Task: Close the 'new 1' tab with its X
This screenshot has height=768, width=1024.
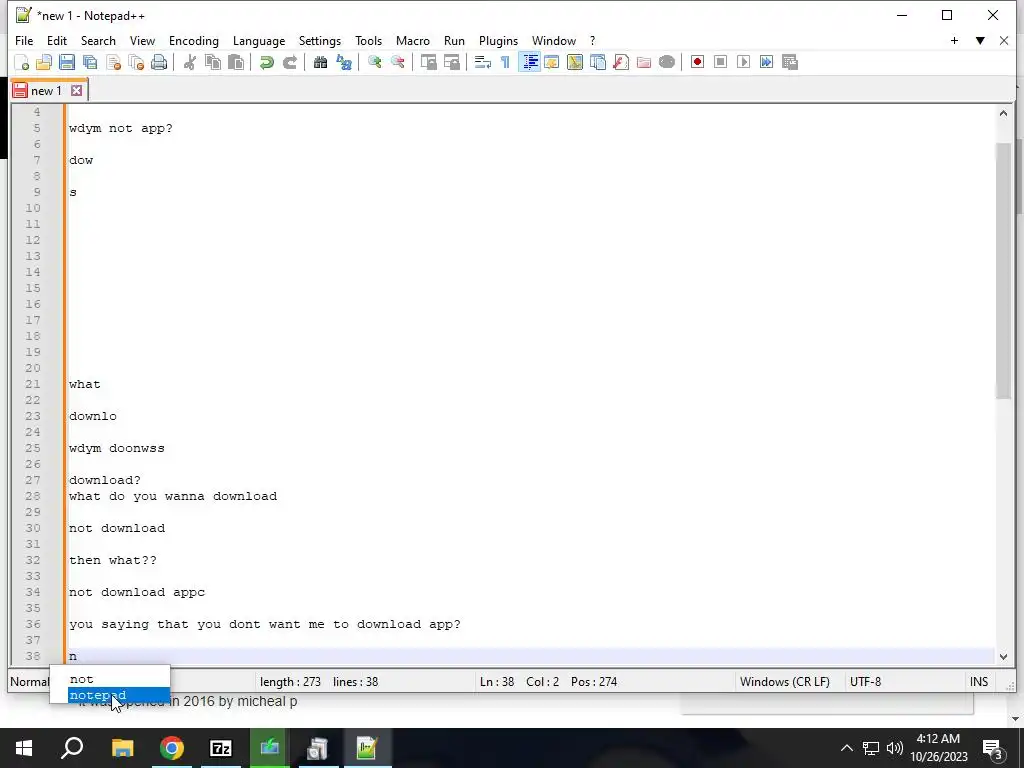Action: click(x=76, y=90)
